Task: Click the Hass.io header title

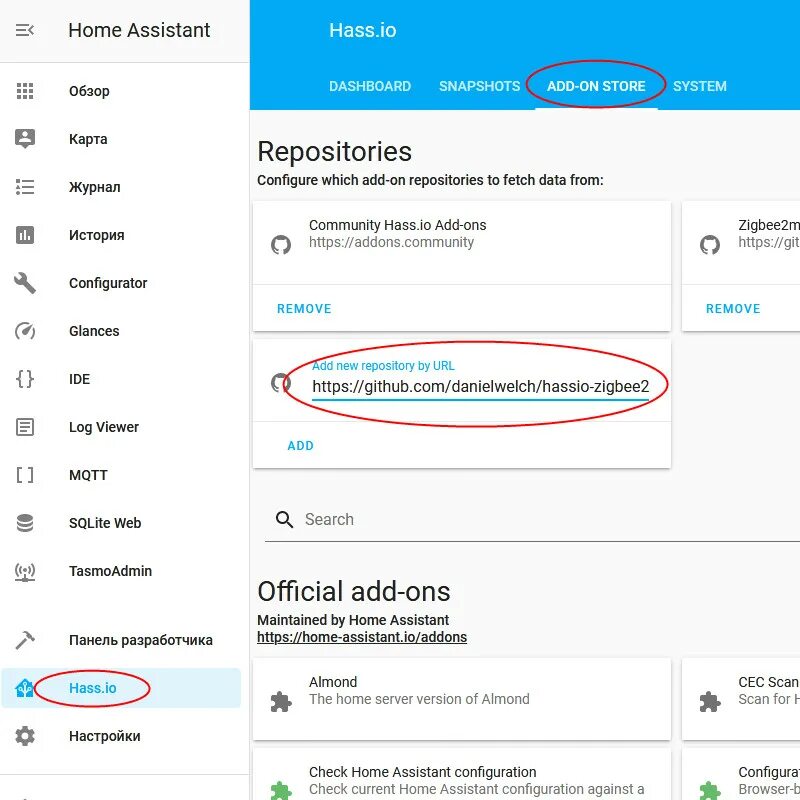Action: [362, 30]
